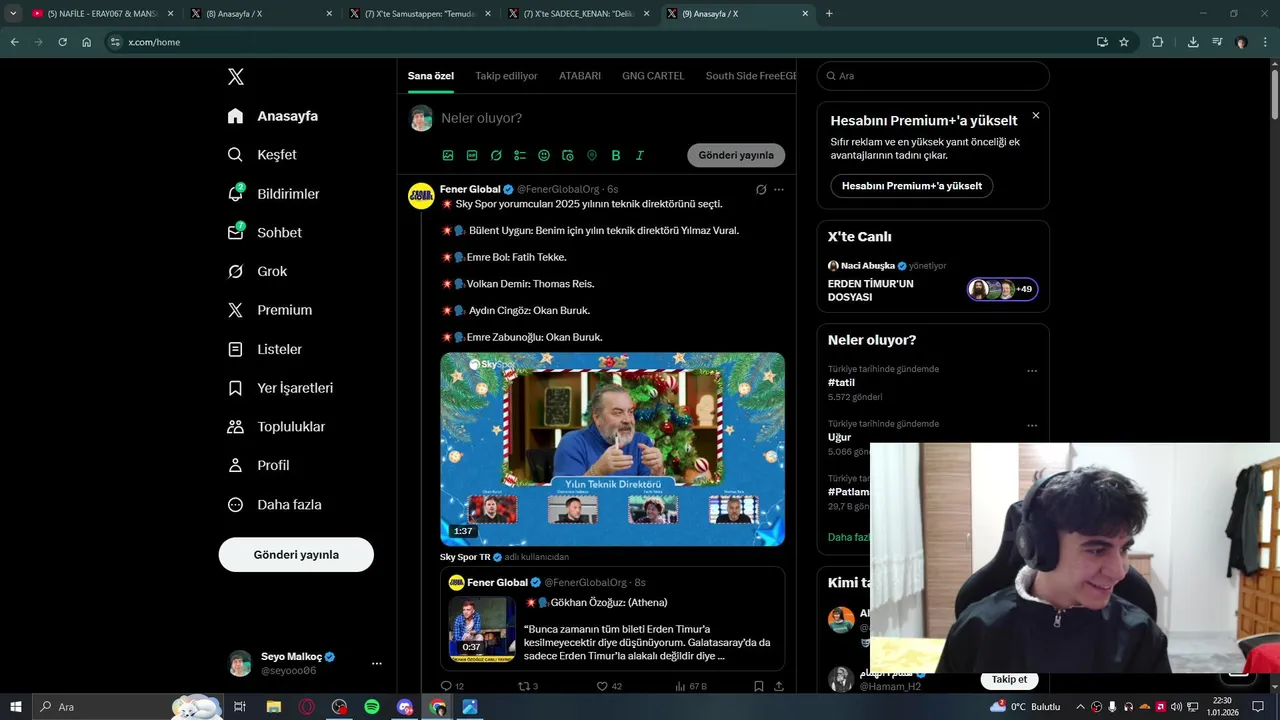Viewport: 1280px width, 720px height.
Task: Reply to the Fener Global post
Action: [x=452, y=686]
